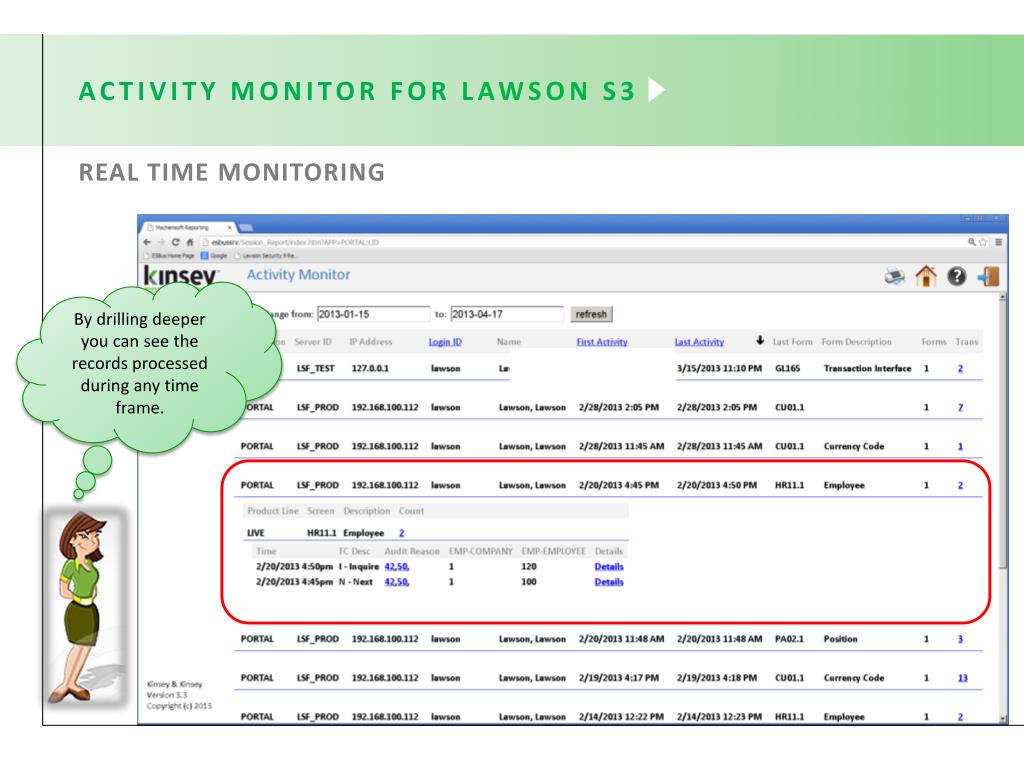Click the kinsey logo

[x=180, y=276]
